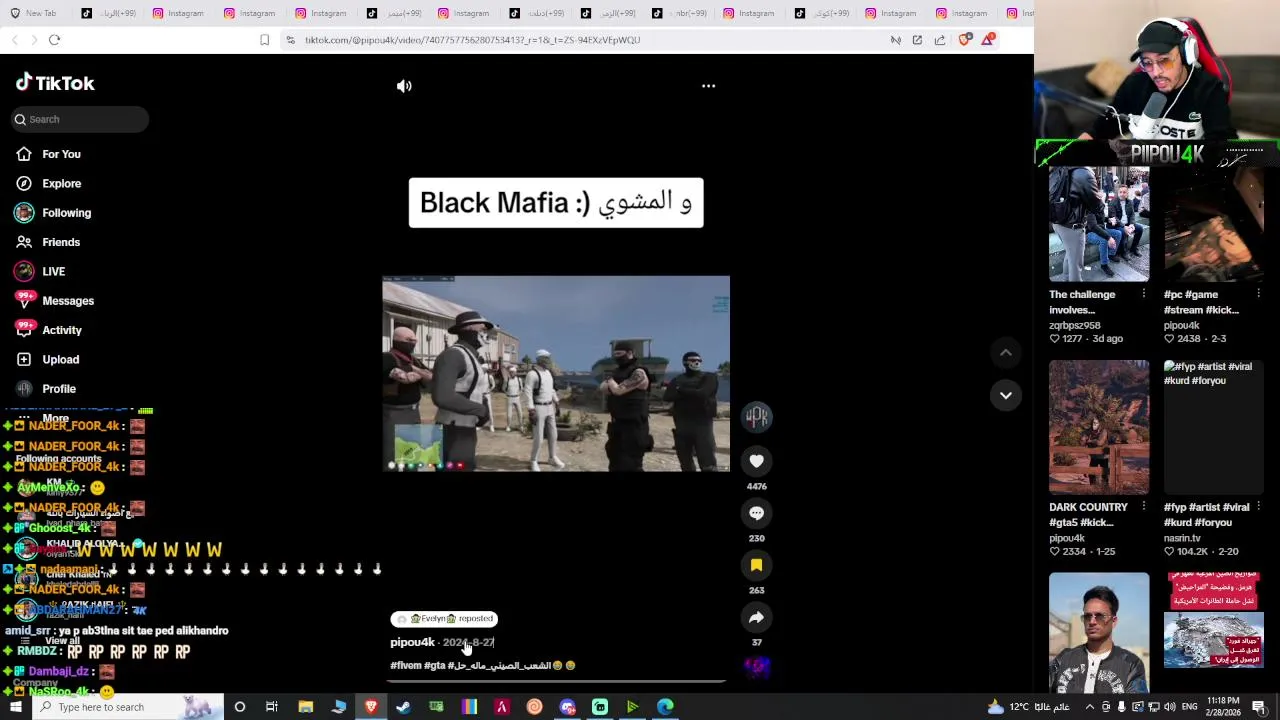Click the TikTok logo
1280x720 pixels.
(55, 83)
